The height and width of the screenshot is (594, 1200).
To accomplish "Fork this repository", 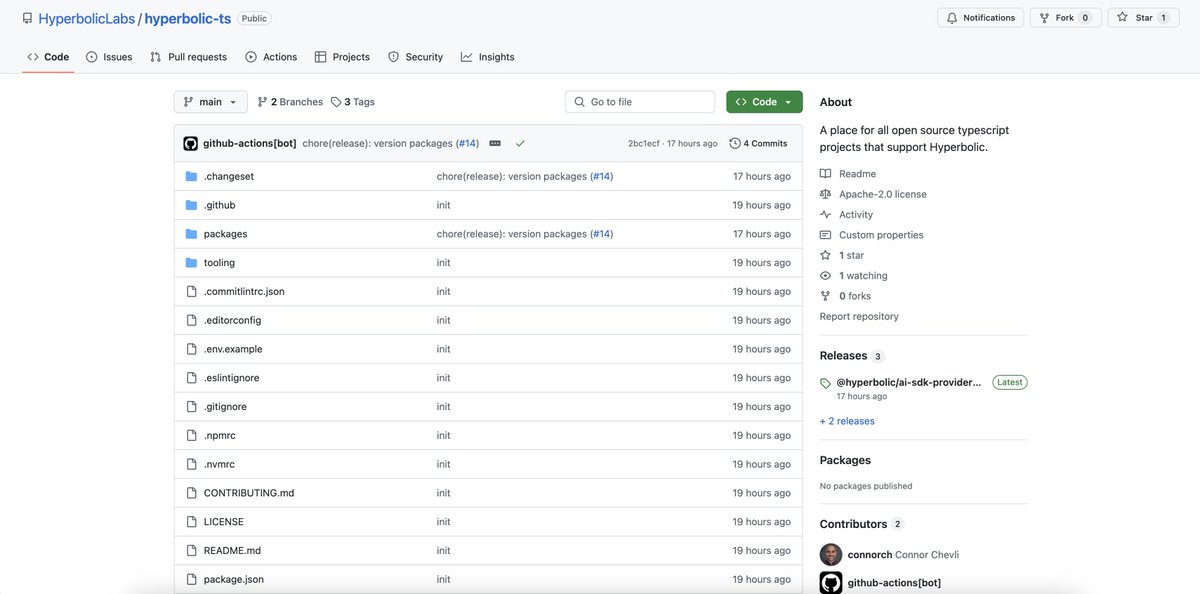I will (x=1065, y=16).
